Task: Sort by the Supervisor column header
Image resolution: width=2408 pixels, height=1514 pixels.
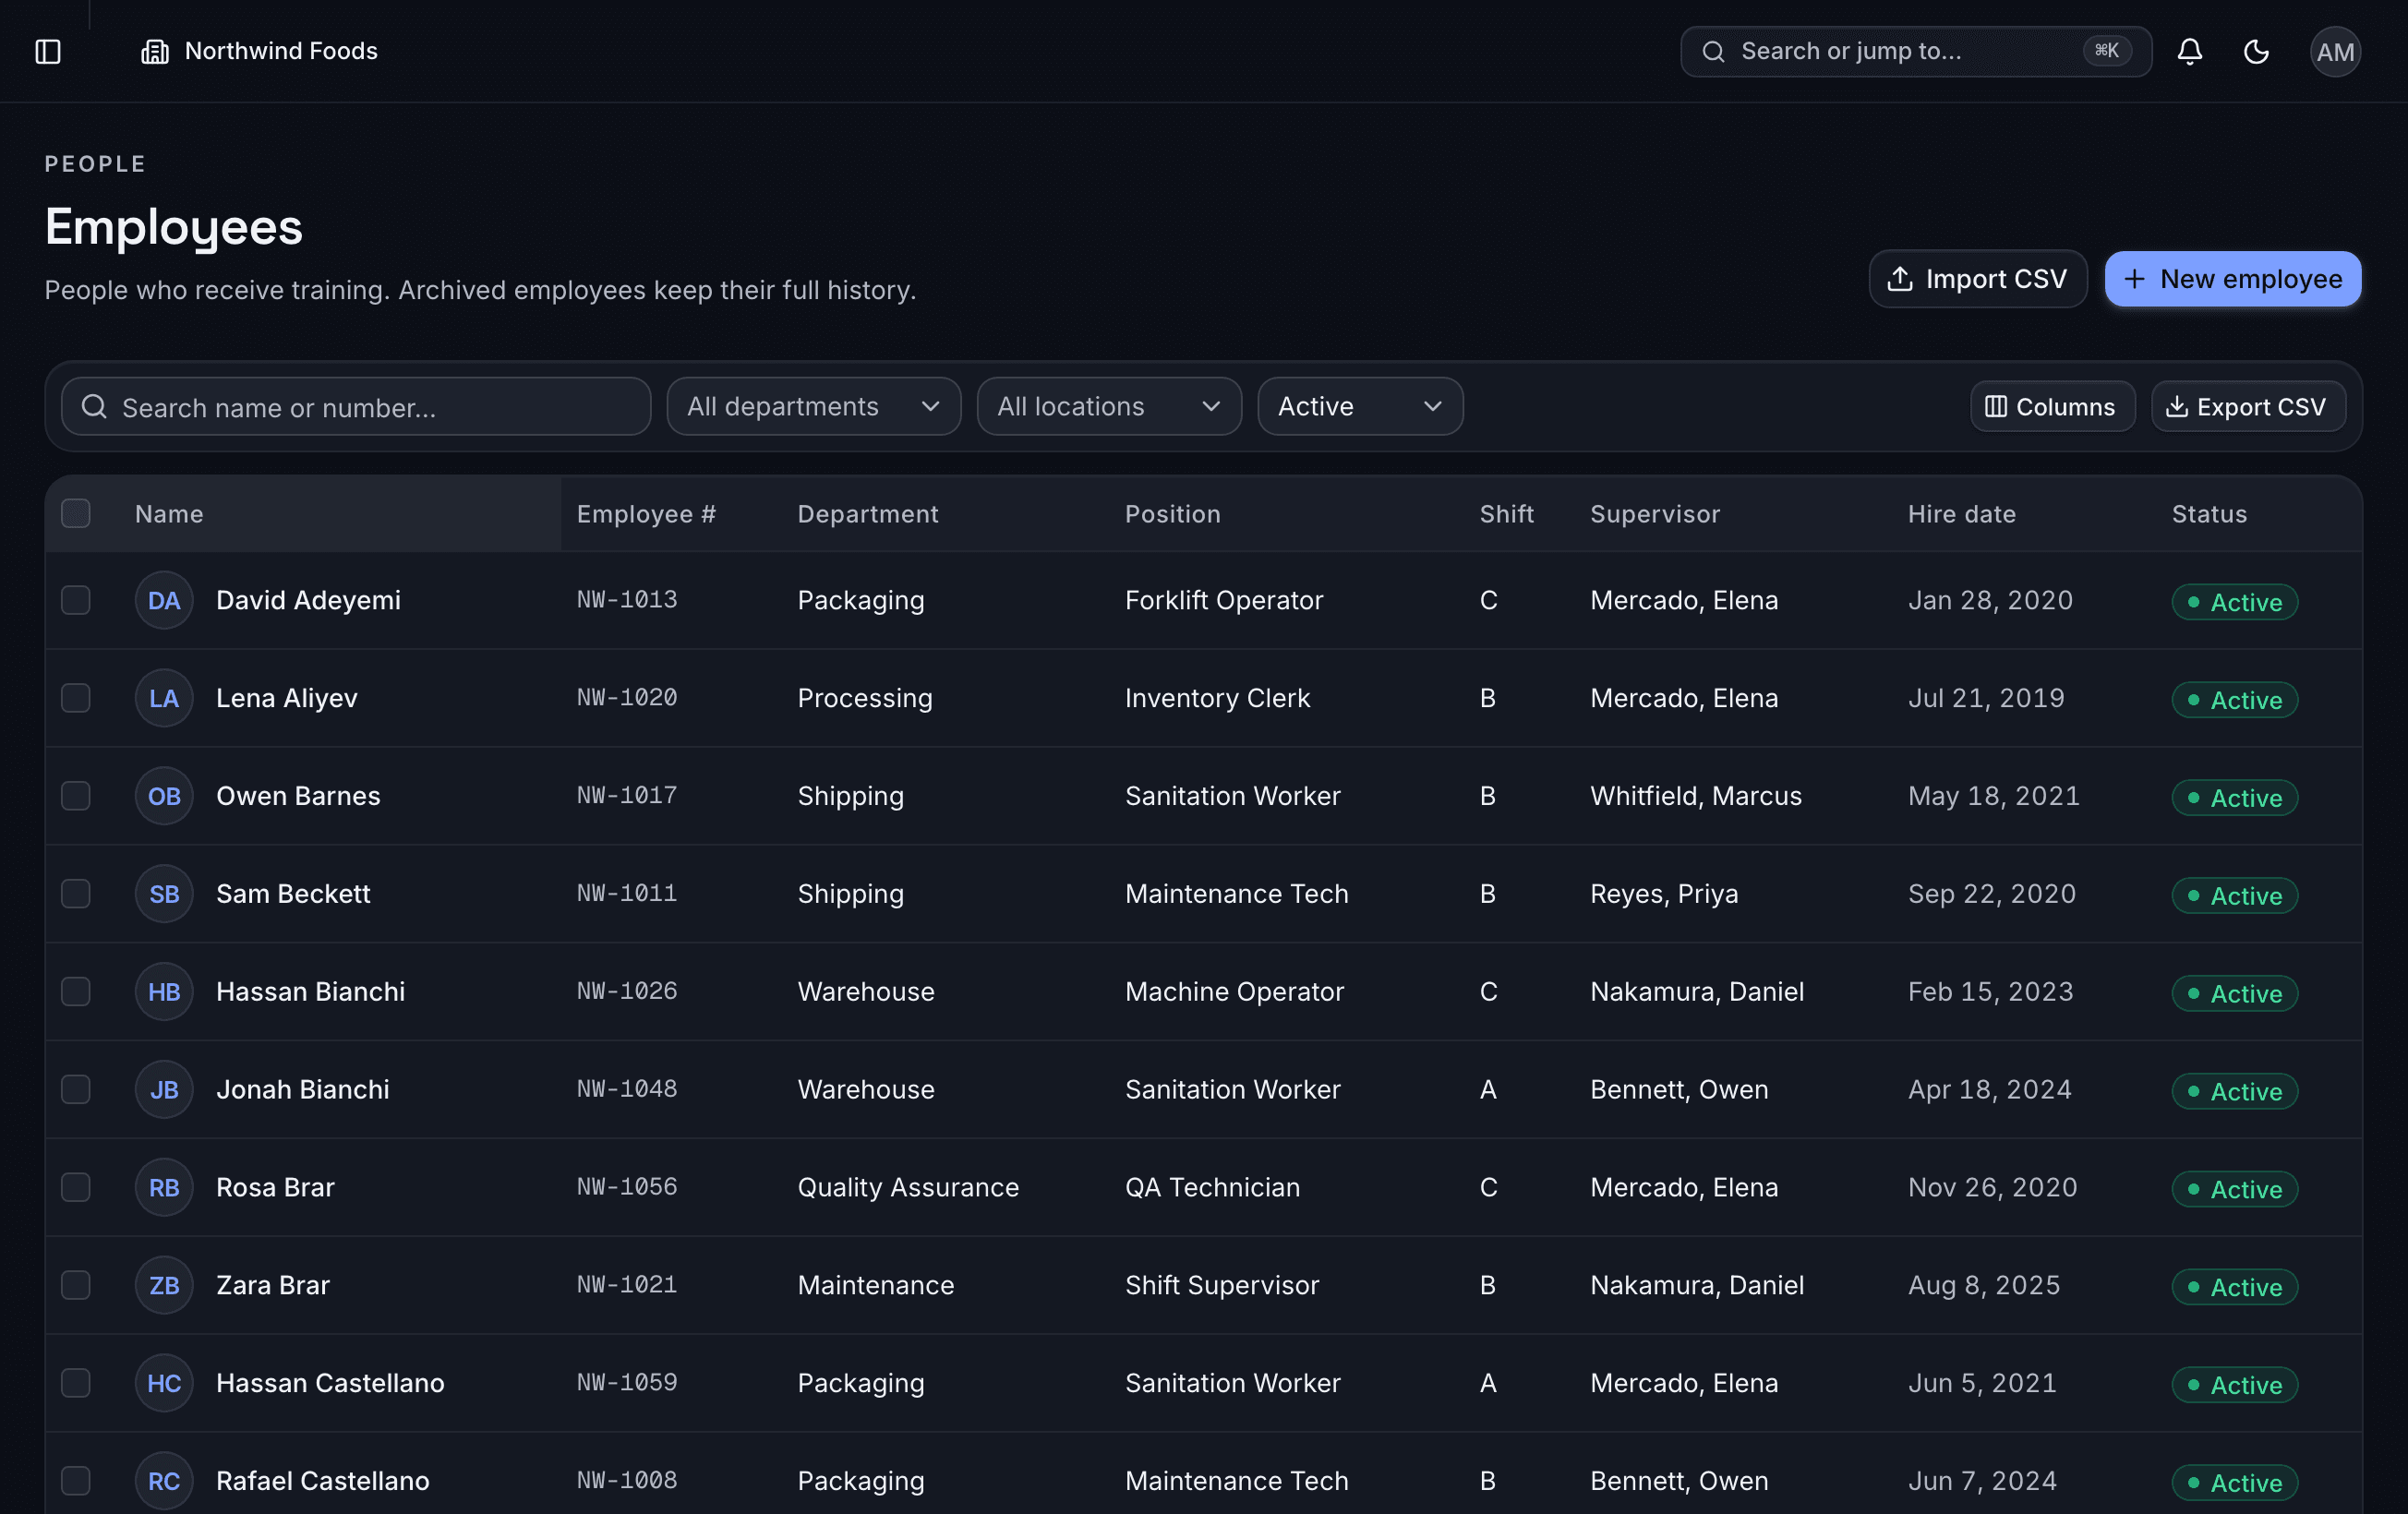Action: pos(1655,514)
